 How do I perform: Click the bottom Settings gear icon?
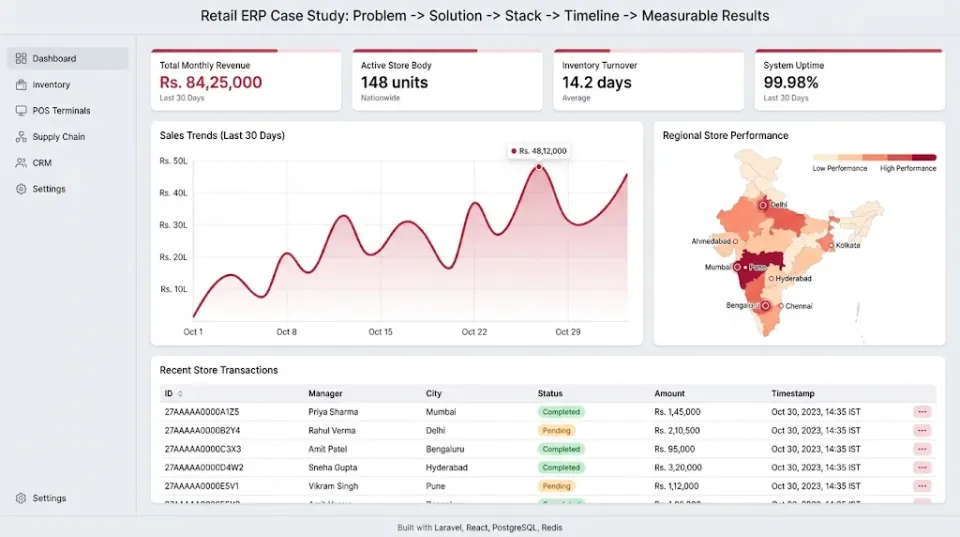pos(21,498)
